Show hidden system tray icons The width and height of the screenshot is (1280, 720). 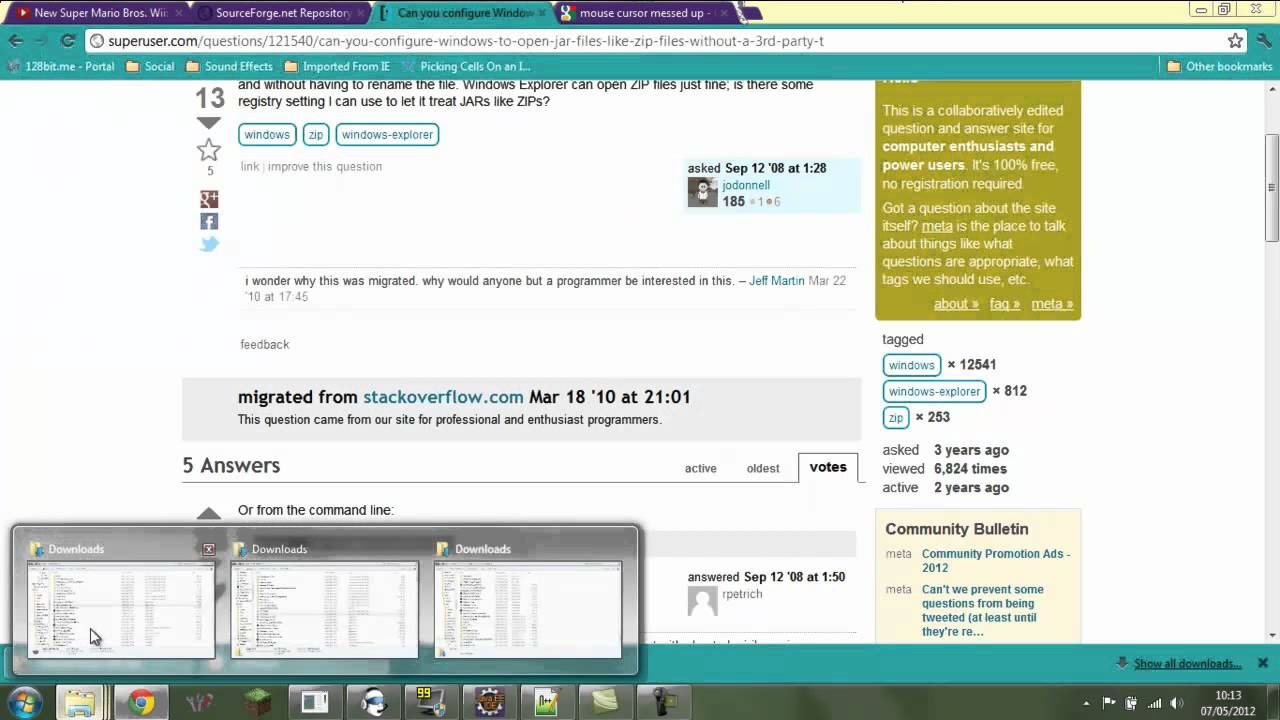coord(1086,702)
